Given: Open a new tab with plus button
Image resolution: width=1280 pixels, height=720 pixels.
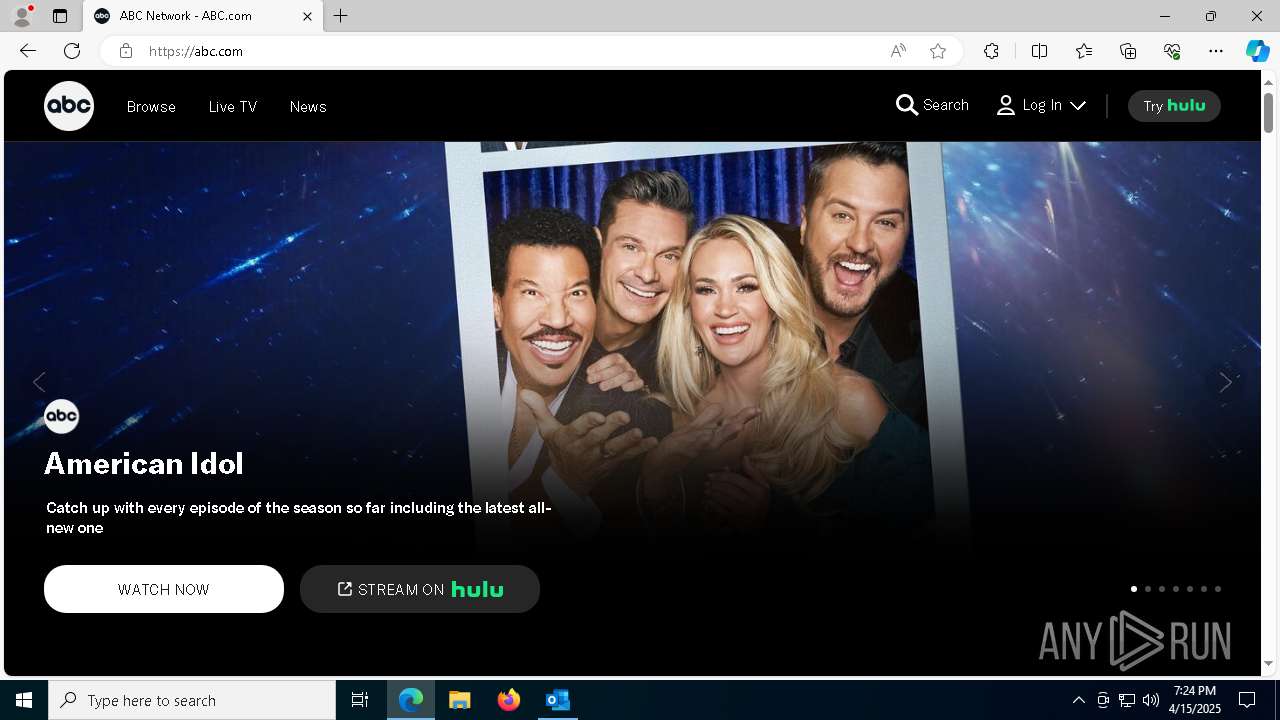Looking at the screenshot, I should tap(341, 16).
